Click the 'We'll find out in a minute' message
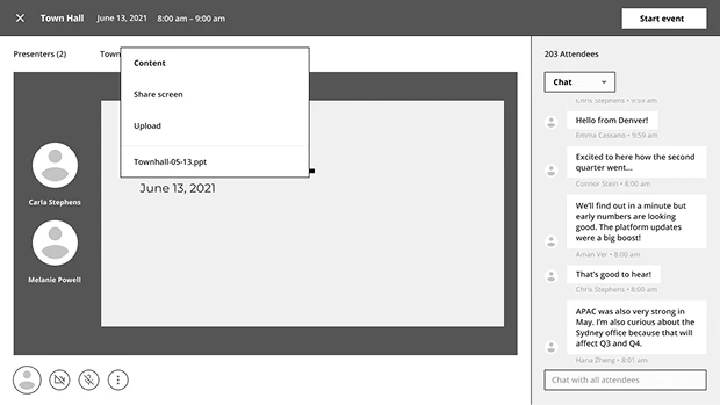This screenshot has width=720, height=405. 636,221
